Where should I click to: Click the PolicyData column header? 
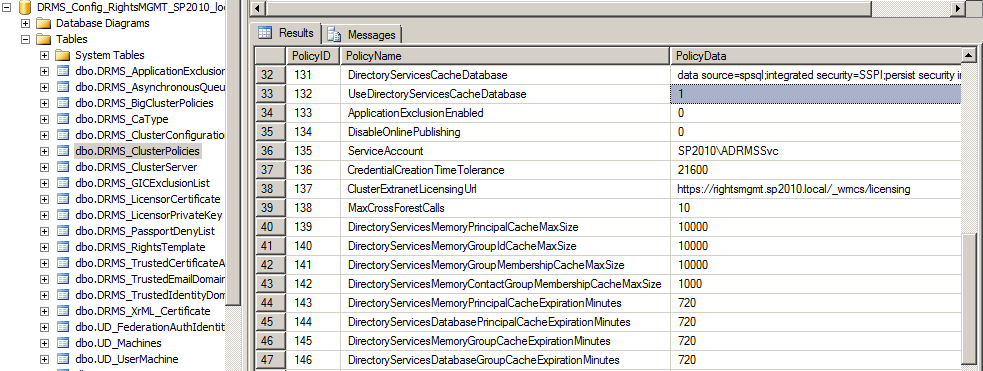(x=815, y=56)
